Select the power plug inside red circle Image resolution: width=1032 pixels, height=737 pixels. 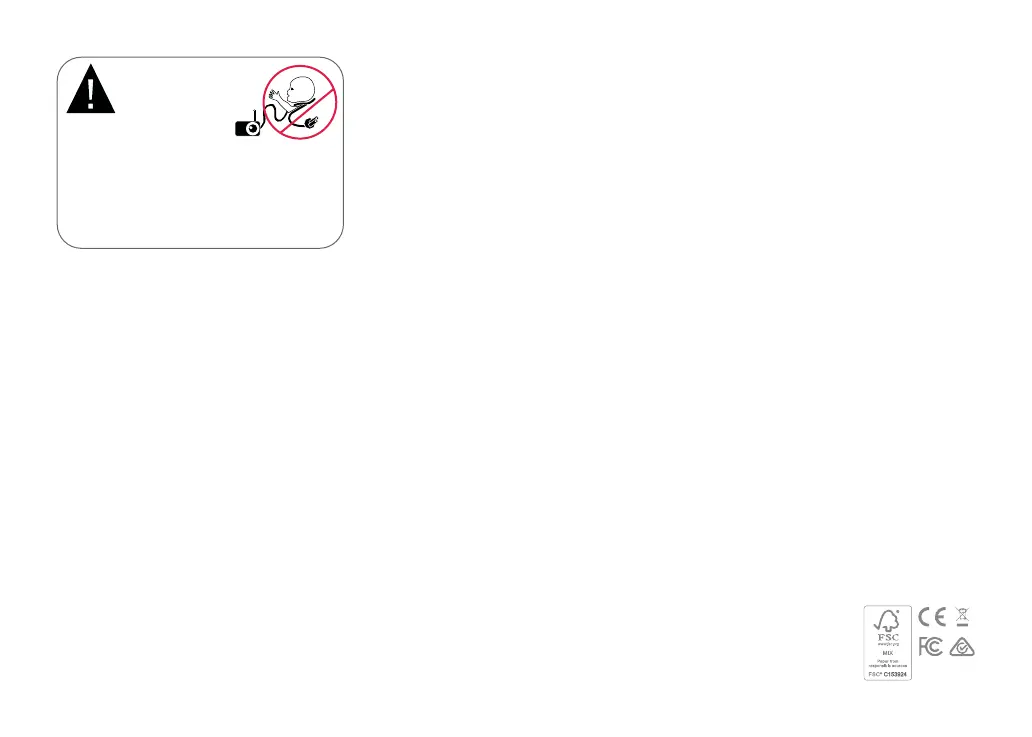[311, 122]
